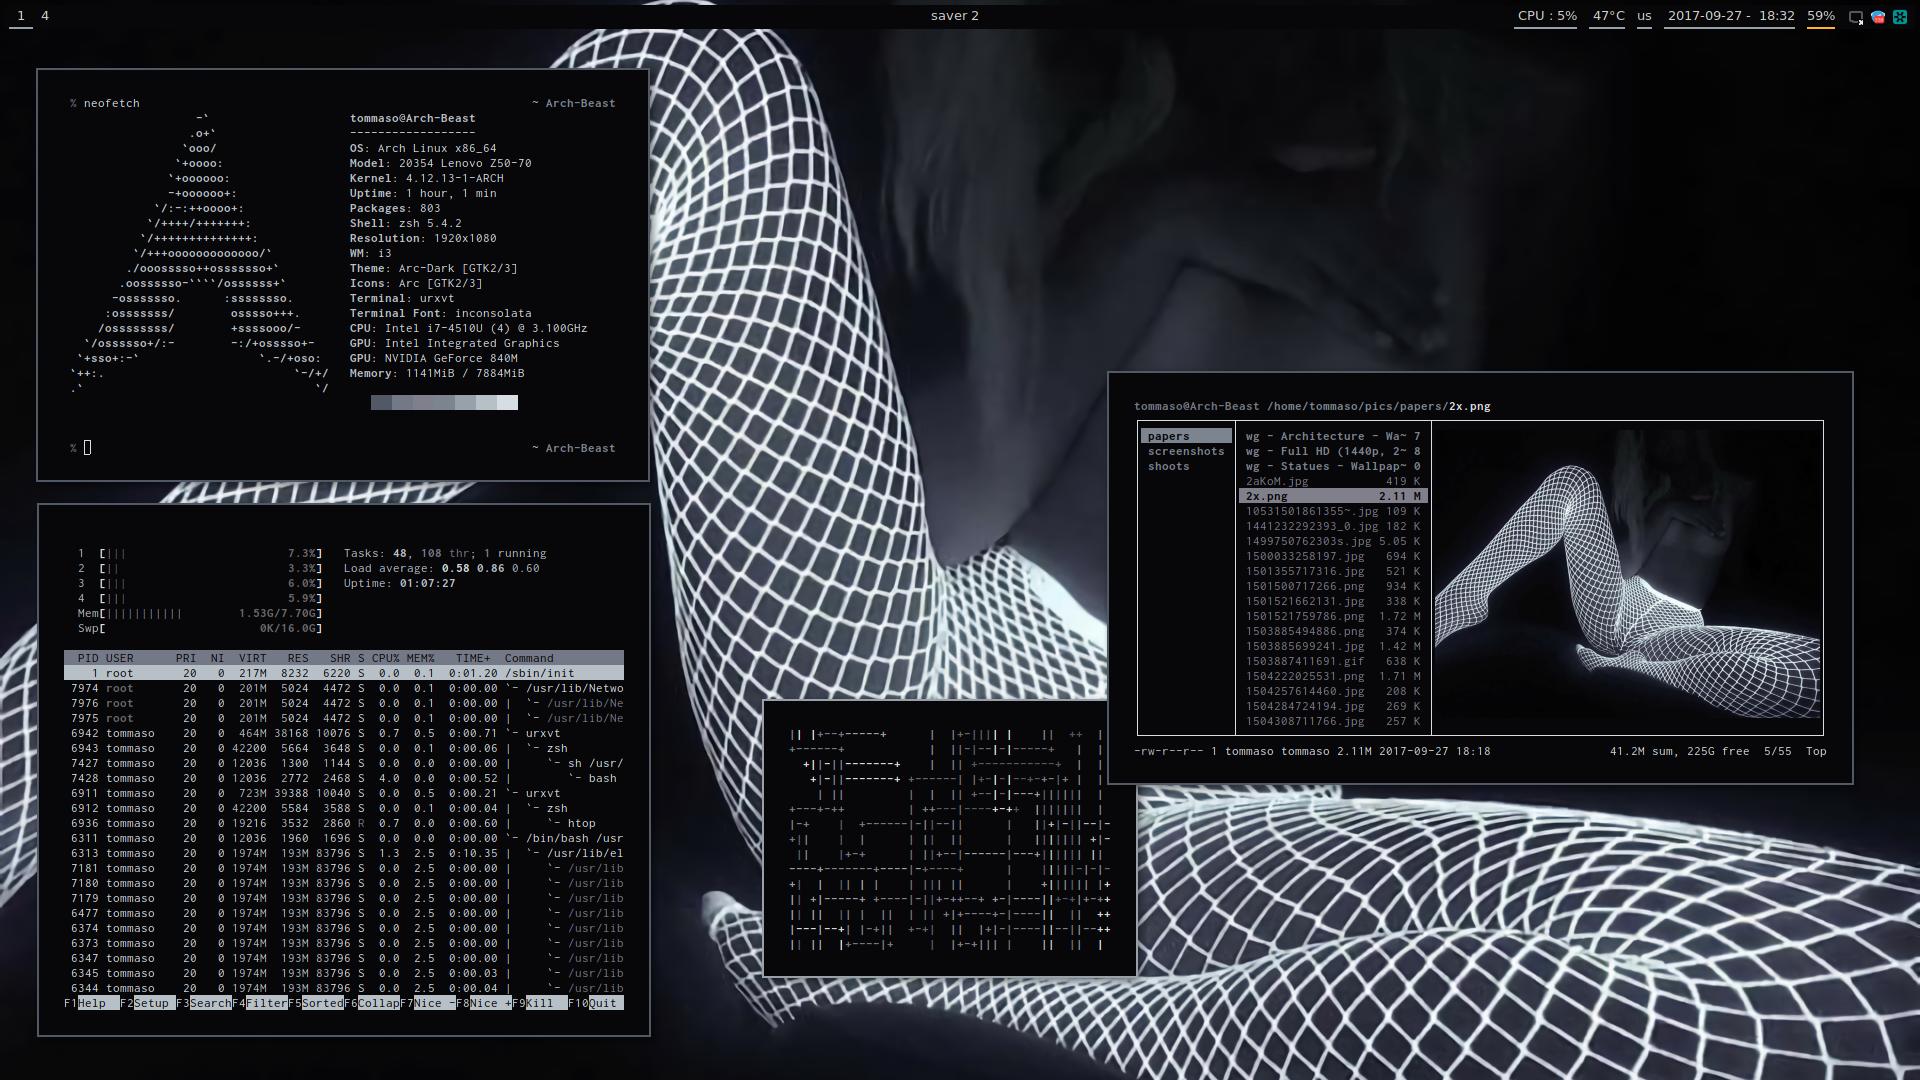Click CPU 1 usage meter in htop
This screenshot has width=1920, height=1080.
[x=200, y=553]
